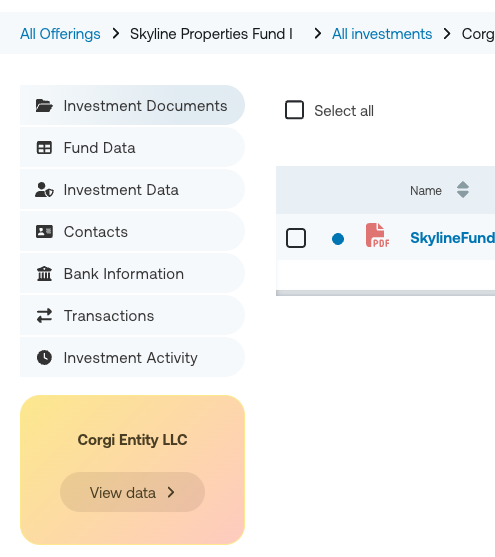Image resolution: width=495 pixels, height=557 pixels.
Task: Click the blue unread dot indicator
Action: tap(338, 239)
